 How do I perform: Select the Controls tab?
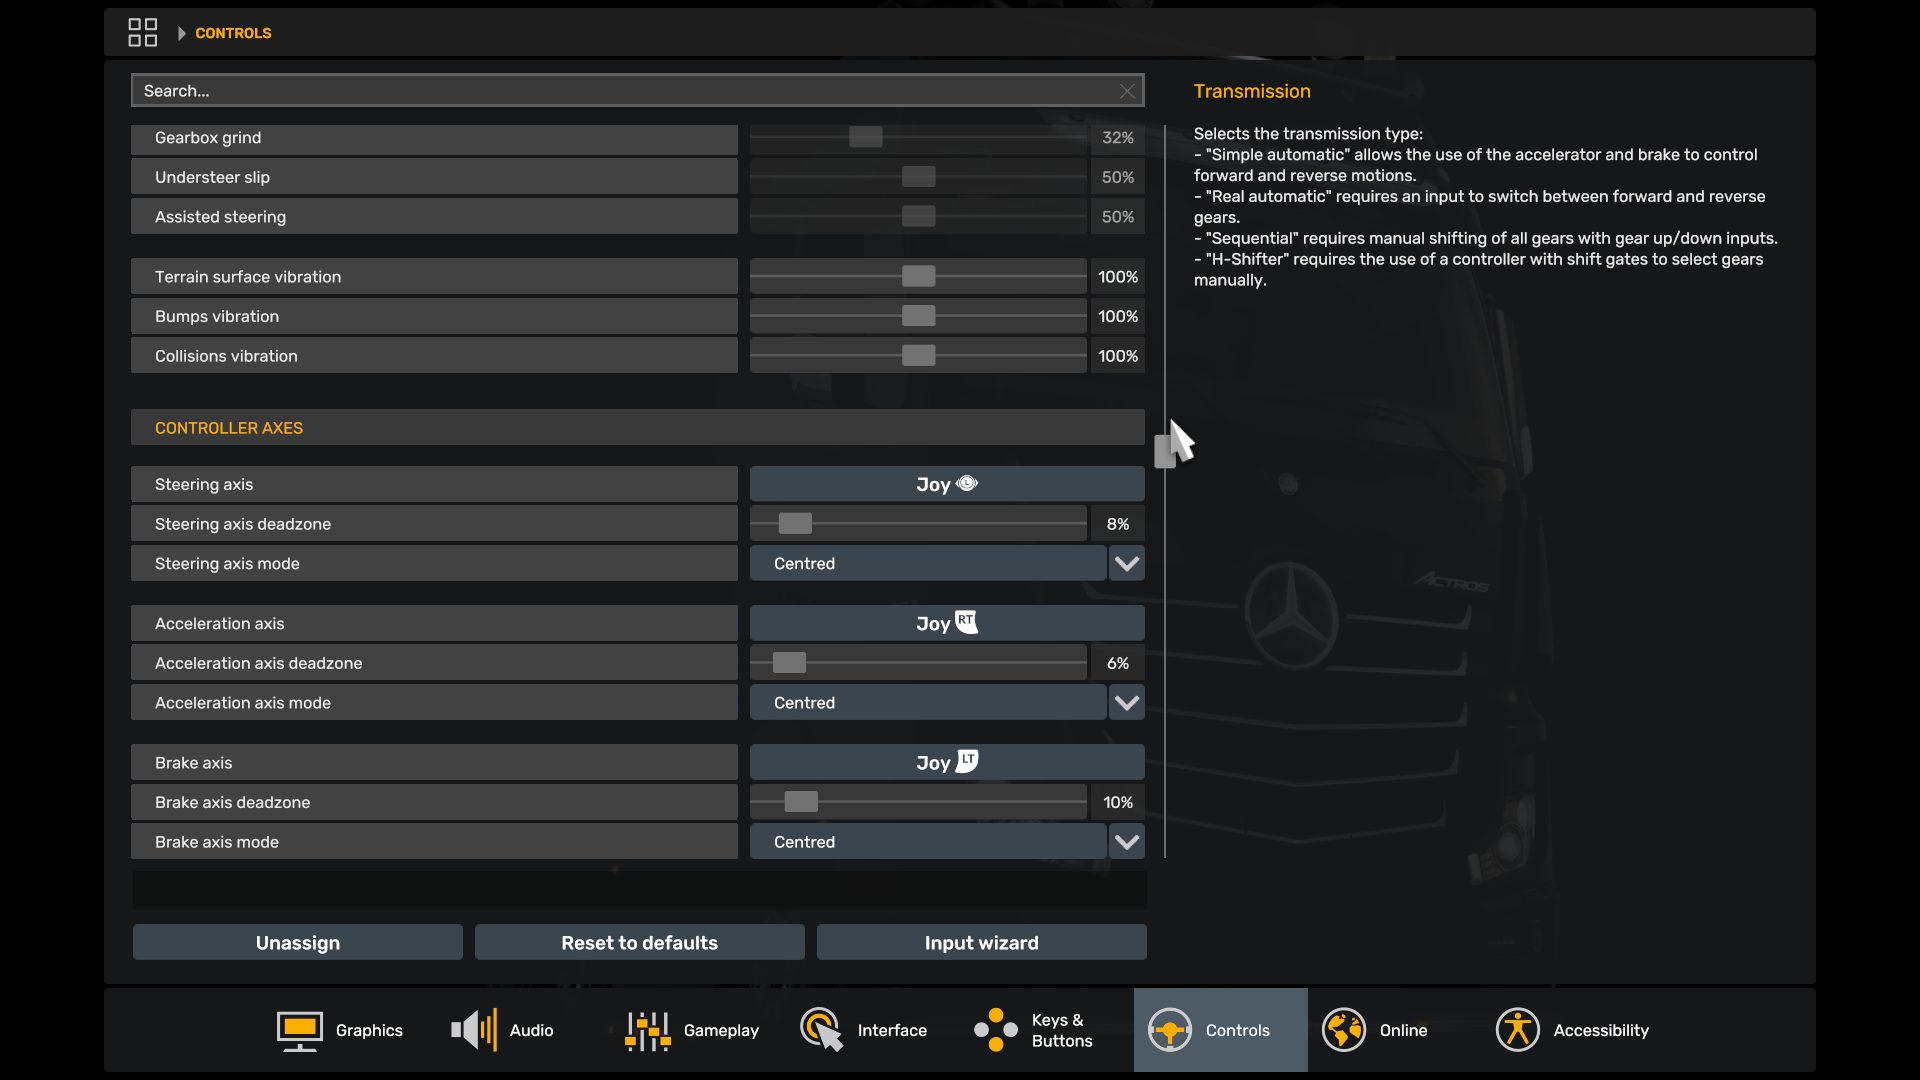click(x=1220, y=1030)
